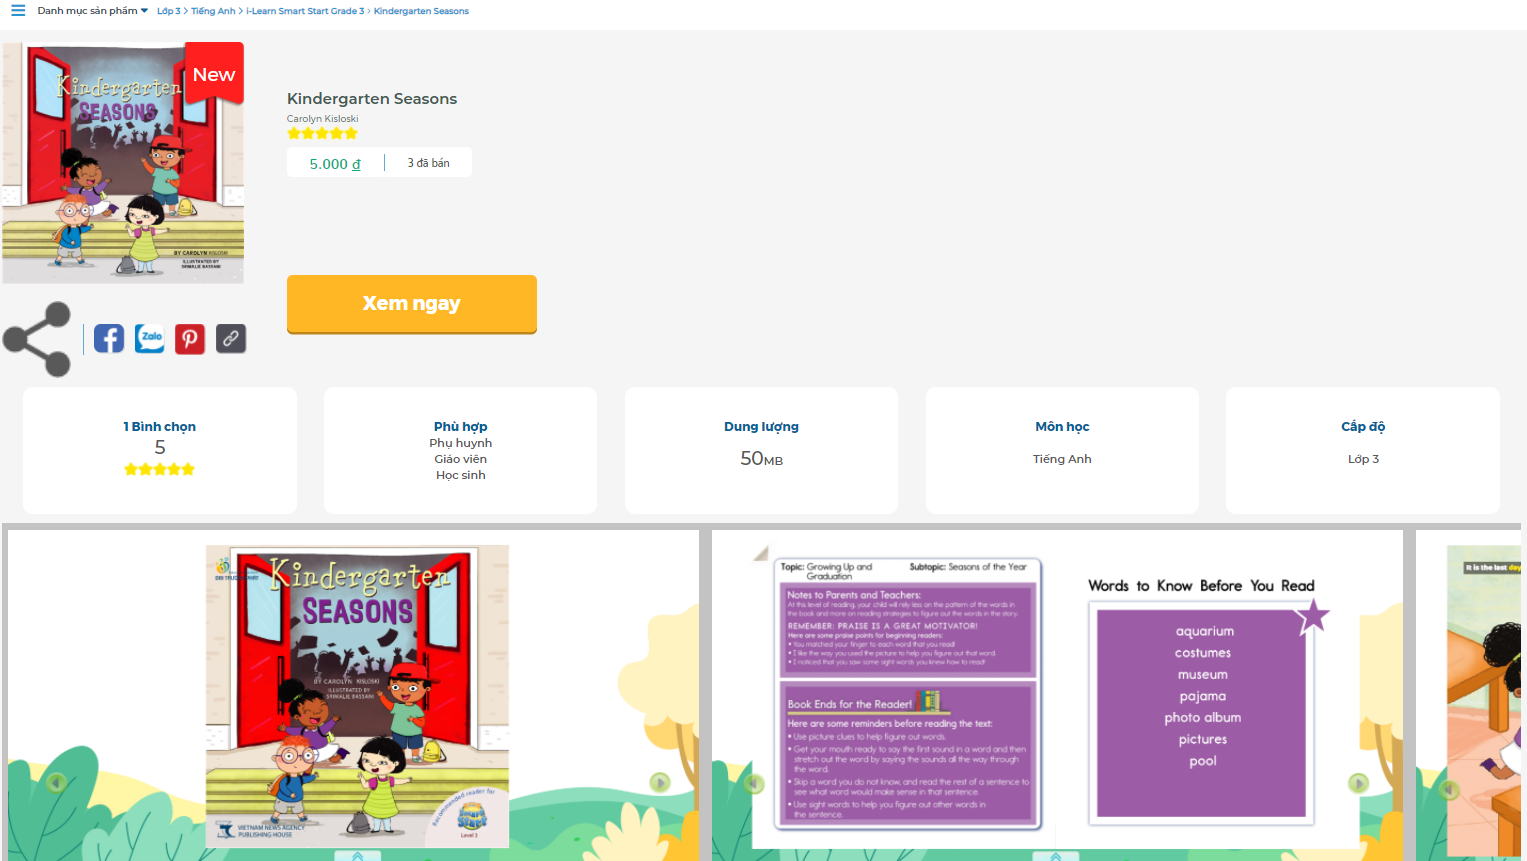This screenshot has width=1527, height=861.
Task: Click Lớp 3 in the Cấp độ card
Action: pos(1364,459)
